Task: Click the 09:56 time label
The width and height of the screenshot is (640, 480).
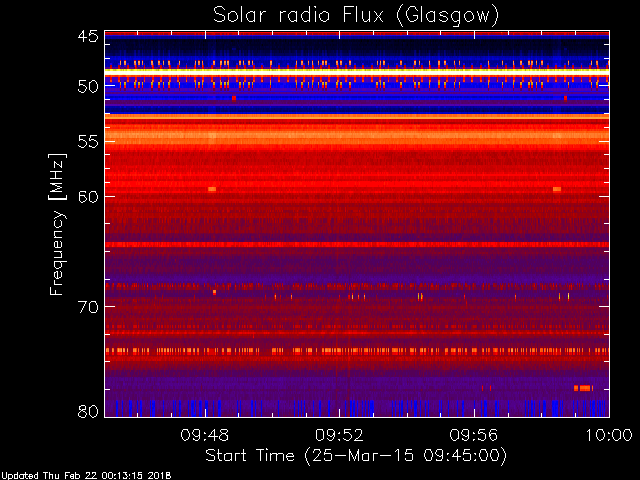Action: [473, 435]
